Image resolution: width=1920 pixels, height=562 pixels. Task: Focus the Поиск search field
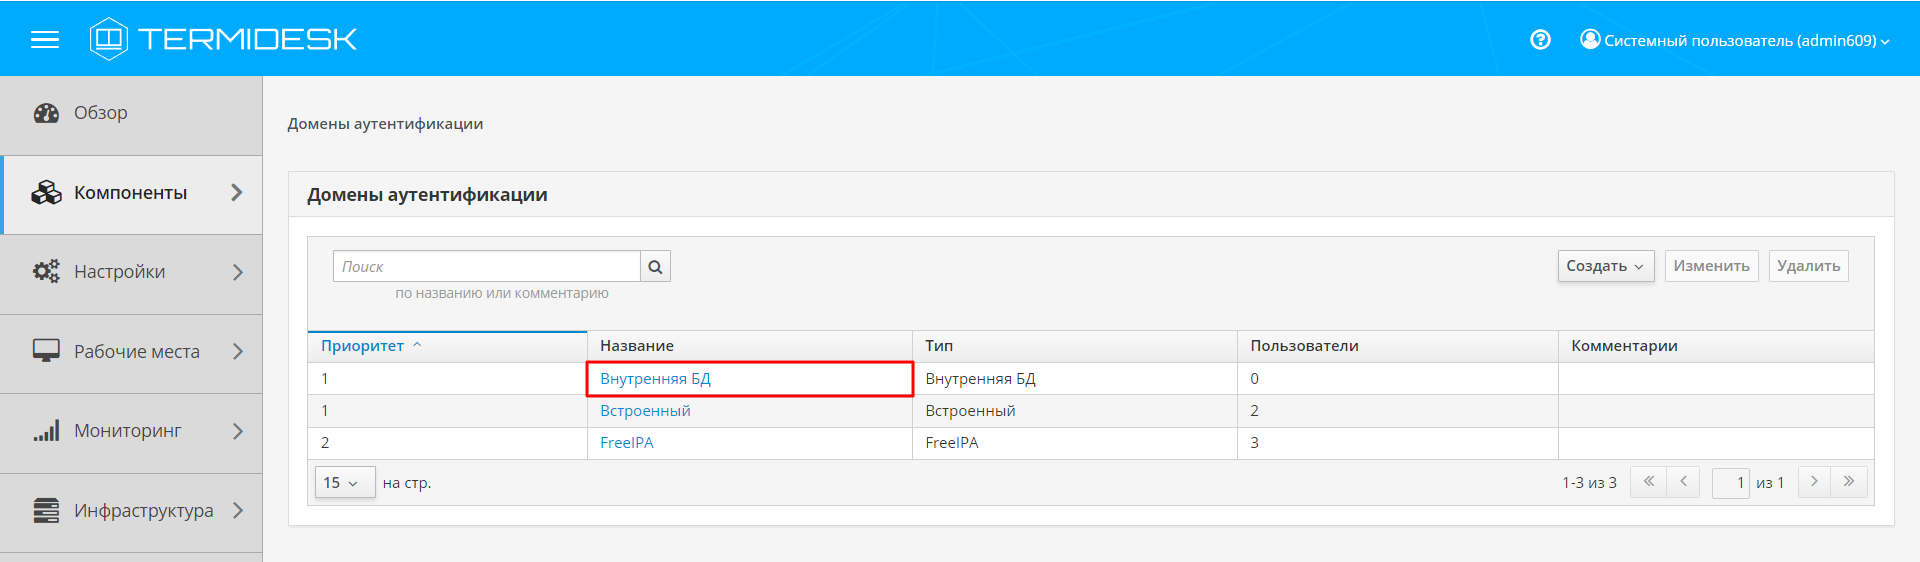pos(487,266)
